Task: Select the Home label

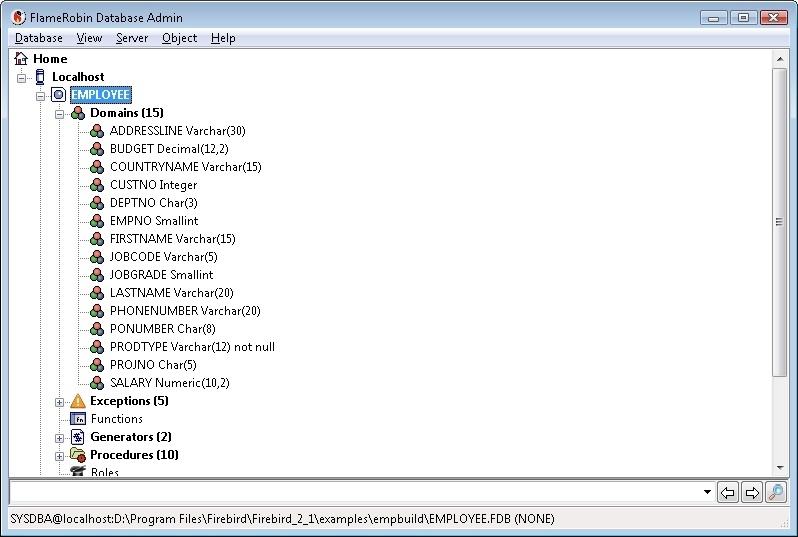Action: click(50, 59)
